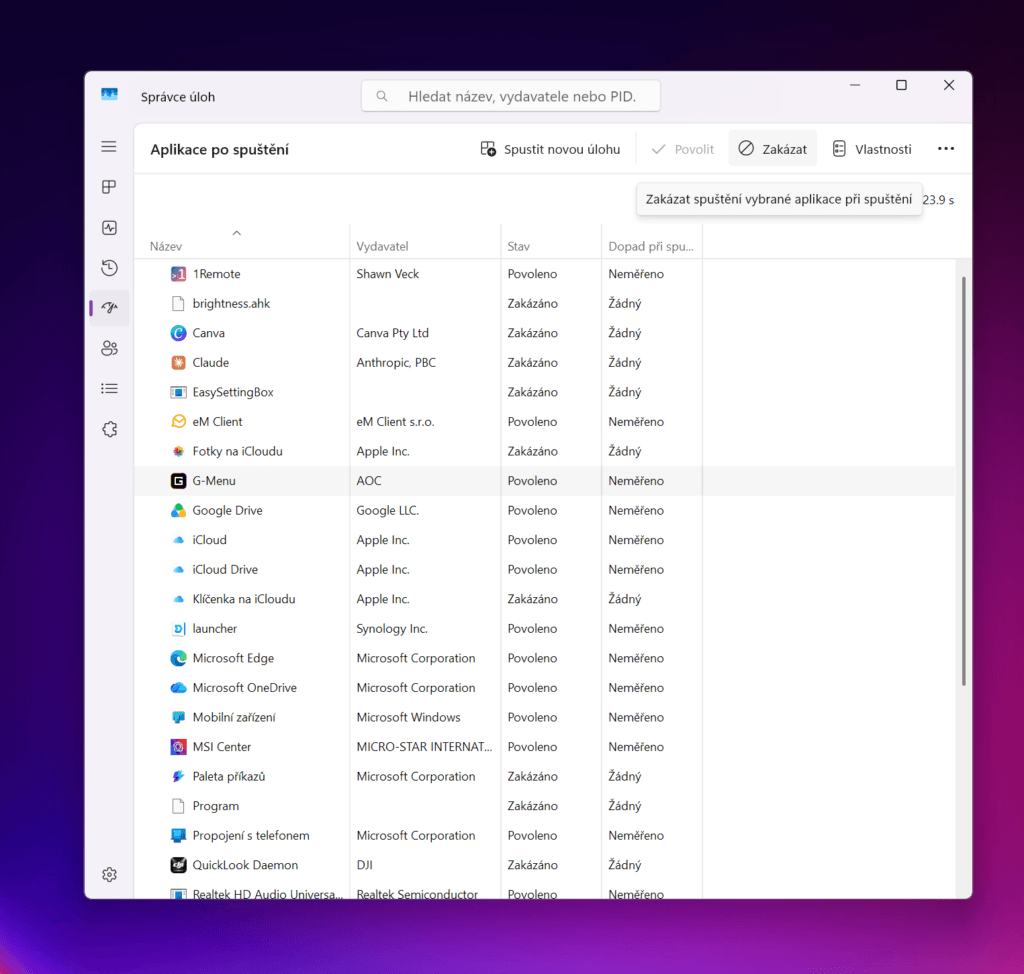Click MICRO-STAR INTERNAT... publisher cell
The width and height of the screenshot is (1024, 974).
(x=424, y=747)
